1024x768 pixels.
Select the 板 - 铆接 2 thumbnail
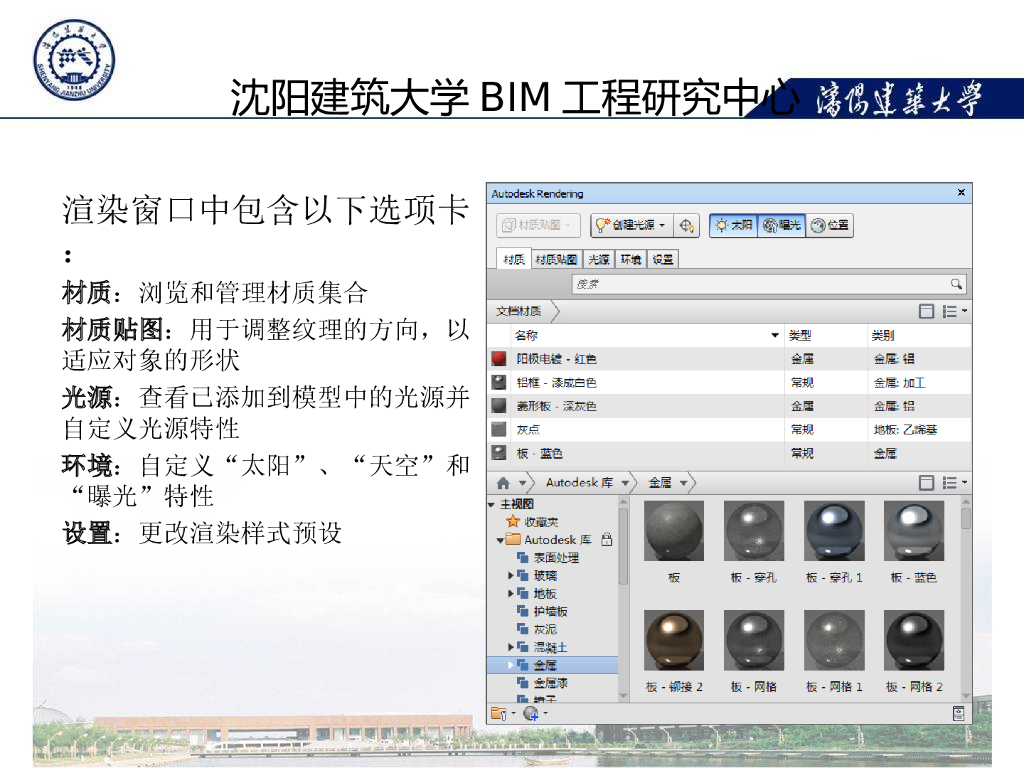pyautogui.click(x=673, y=640)
